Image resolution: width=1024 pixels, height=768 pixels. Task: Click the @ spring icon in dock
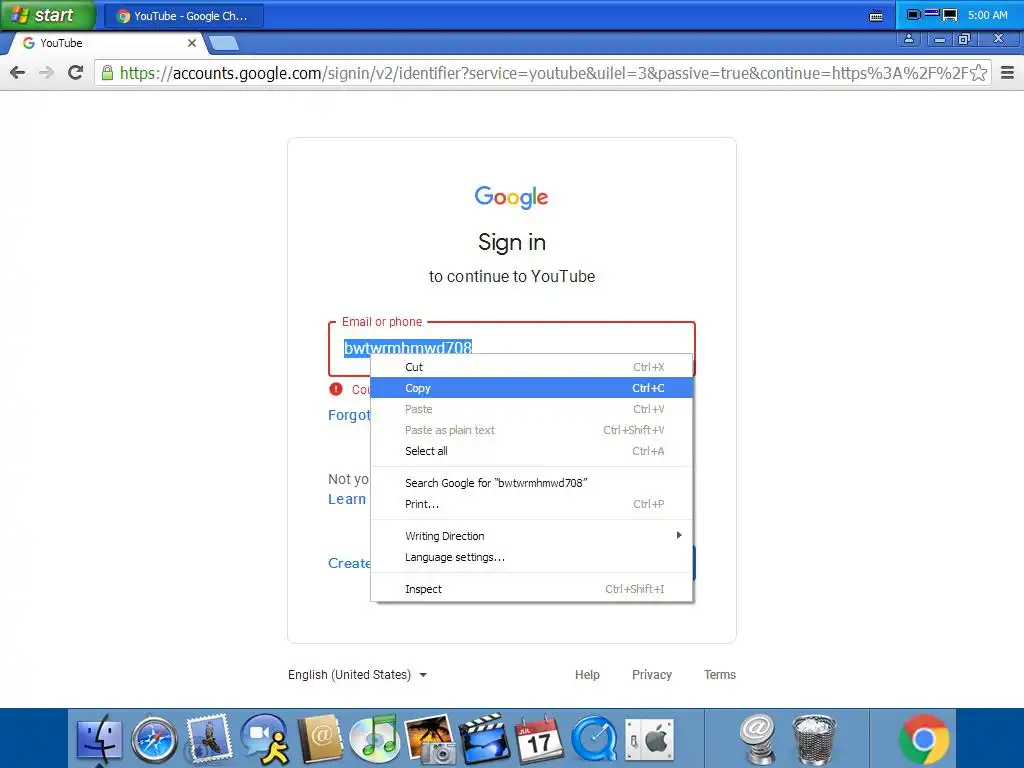758,739
